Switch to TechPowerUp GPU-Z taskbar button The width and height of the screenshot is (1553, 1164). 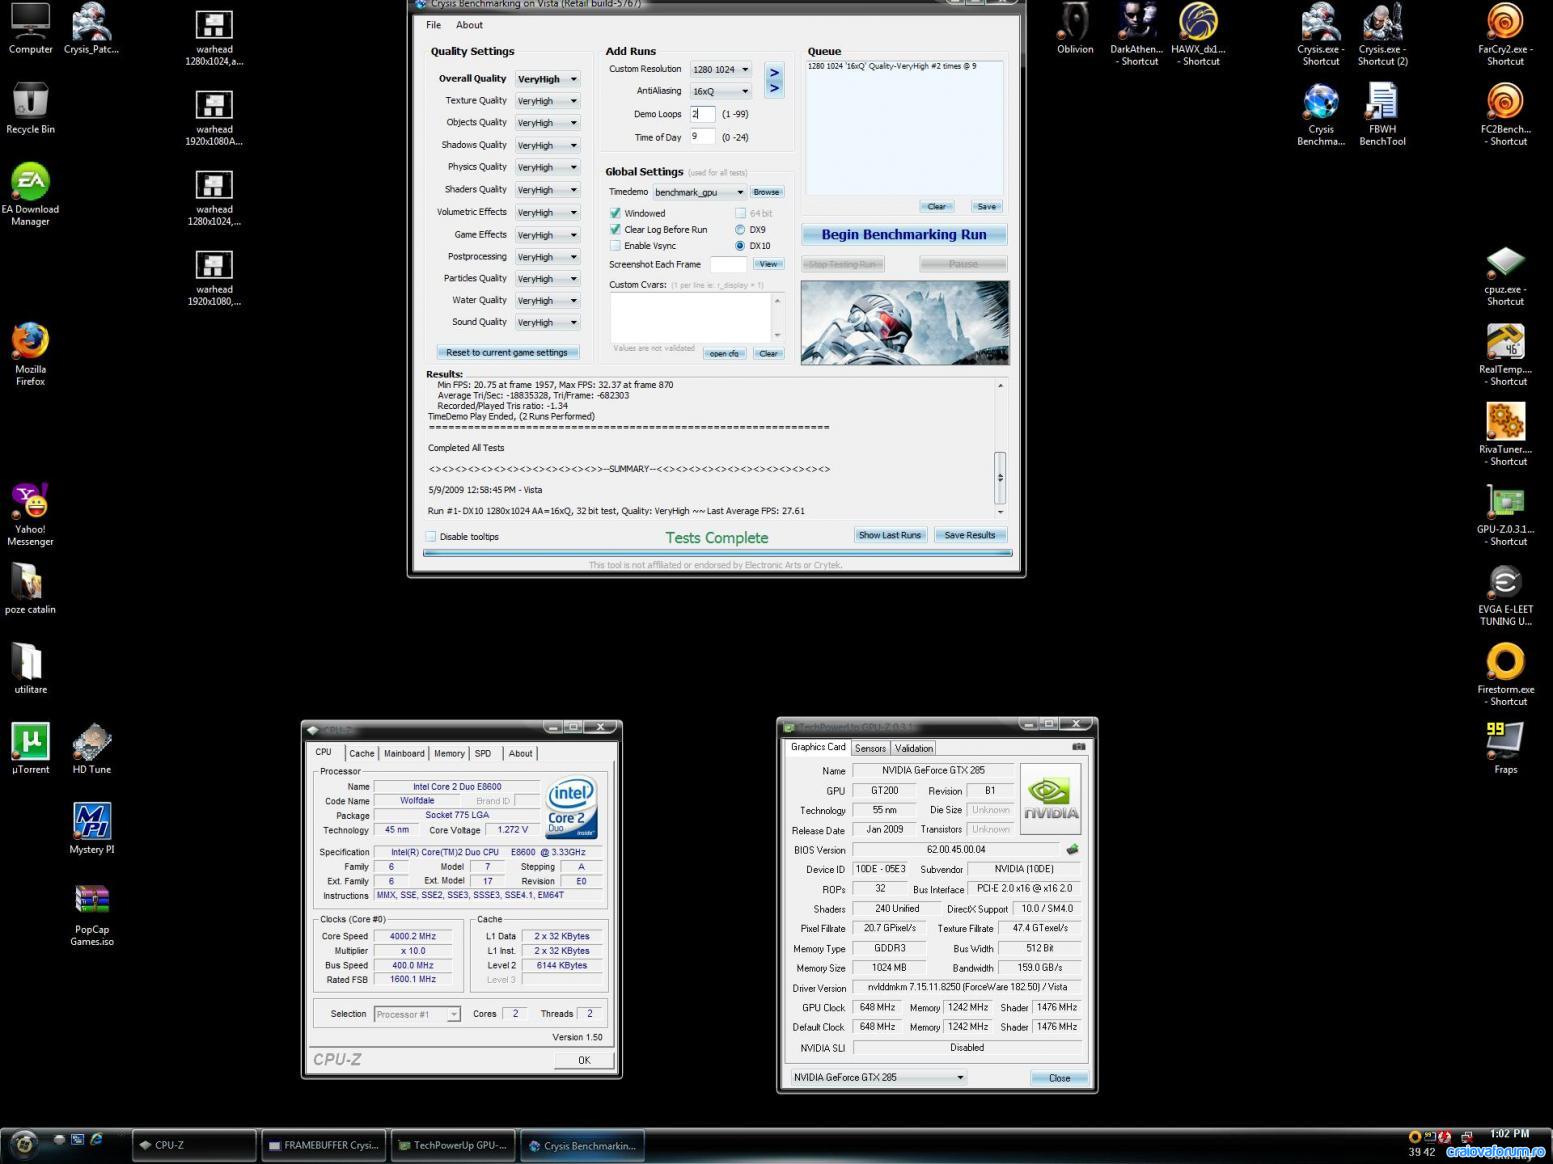(x=453, y=1145)
